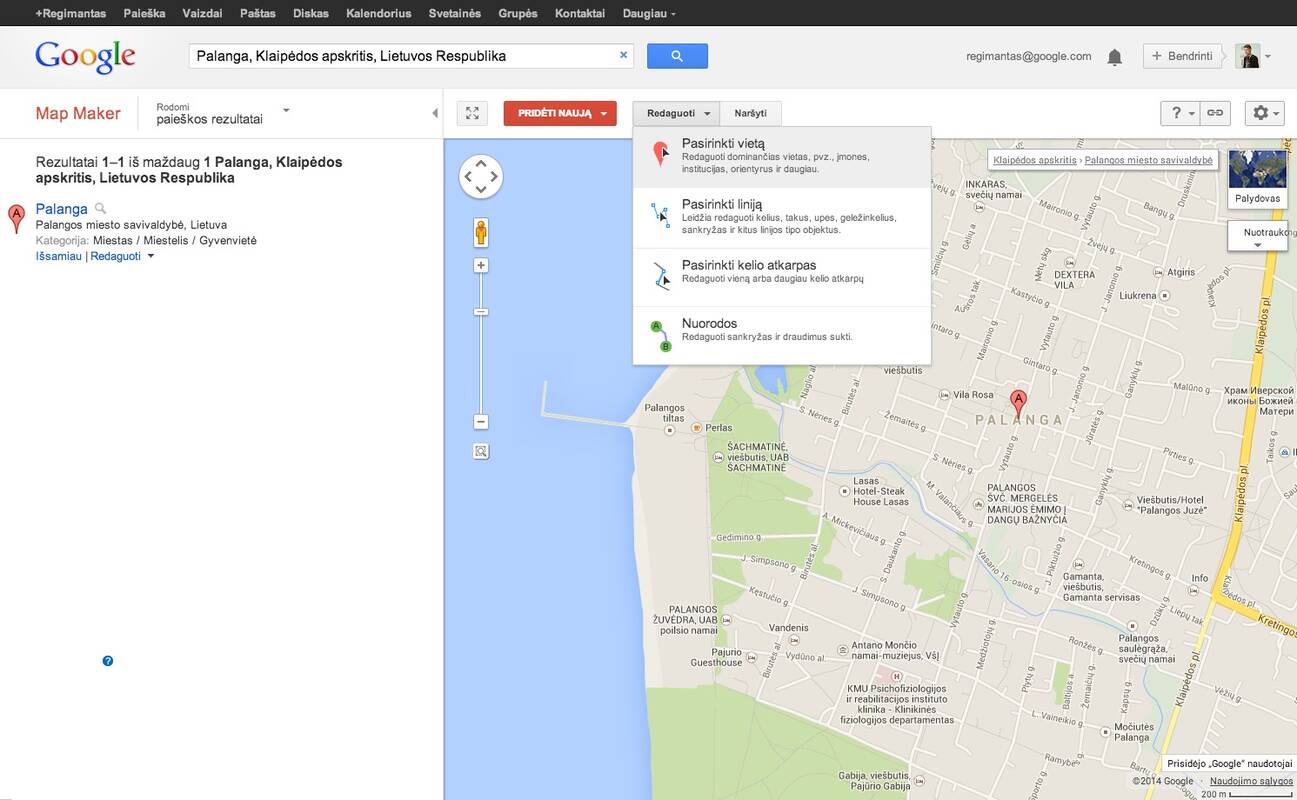Open the notifications bell

point(1114,57)
